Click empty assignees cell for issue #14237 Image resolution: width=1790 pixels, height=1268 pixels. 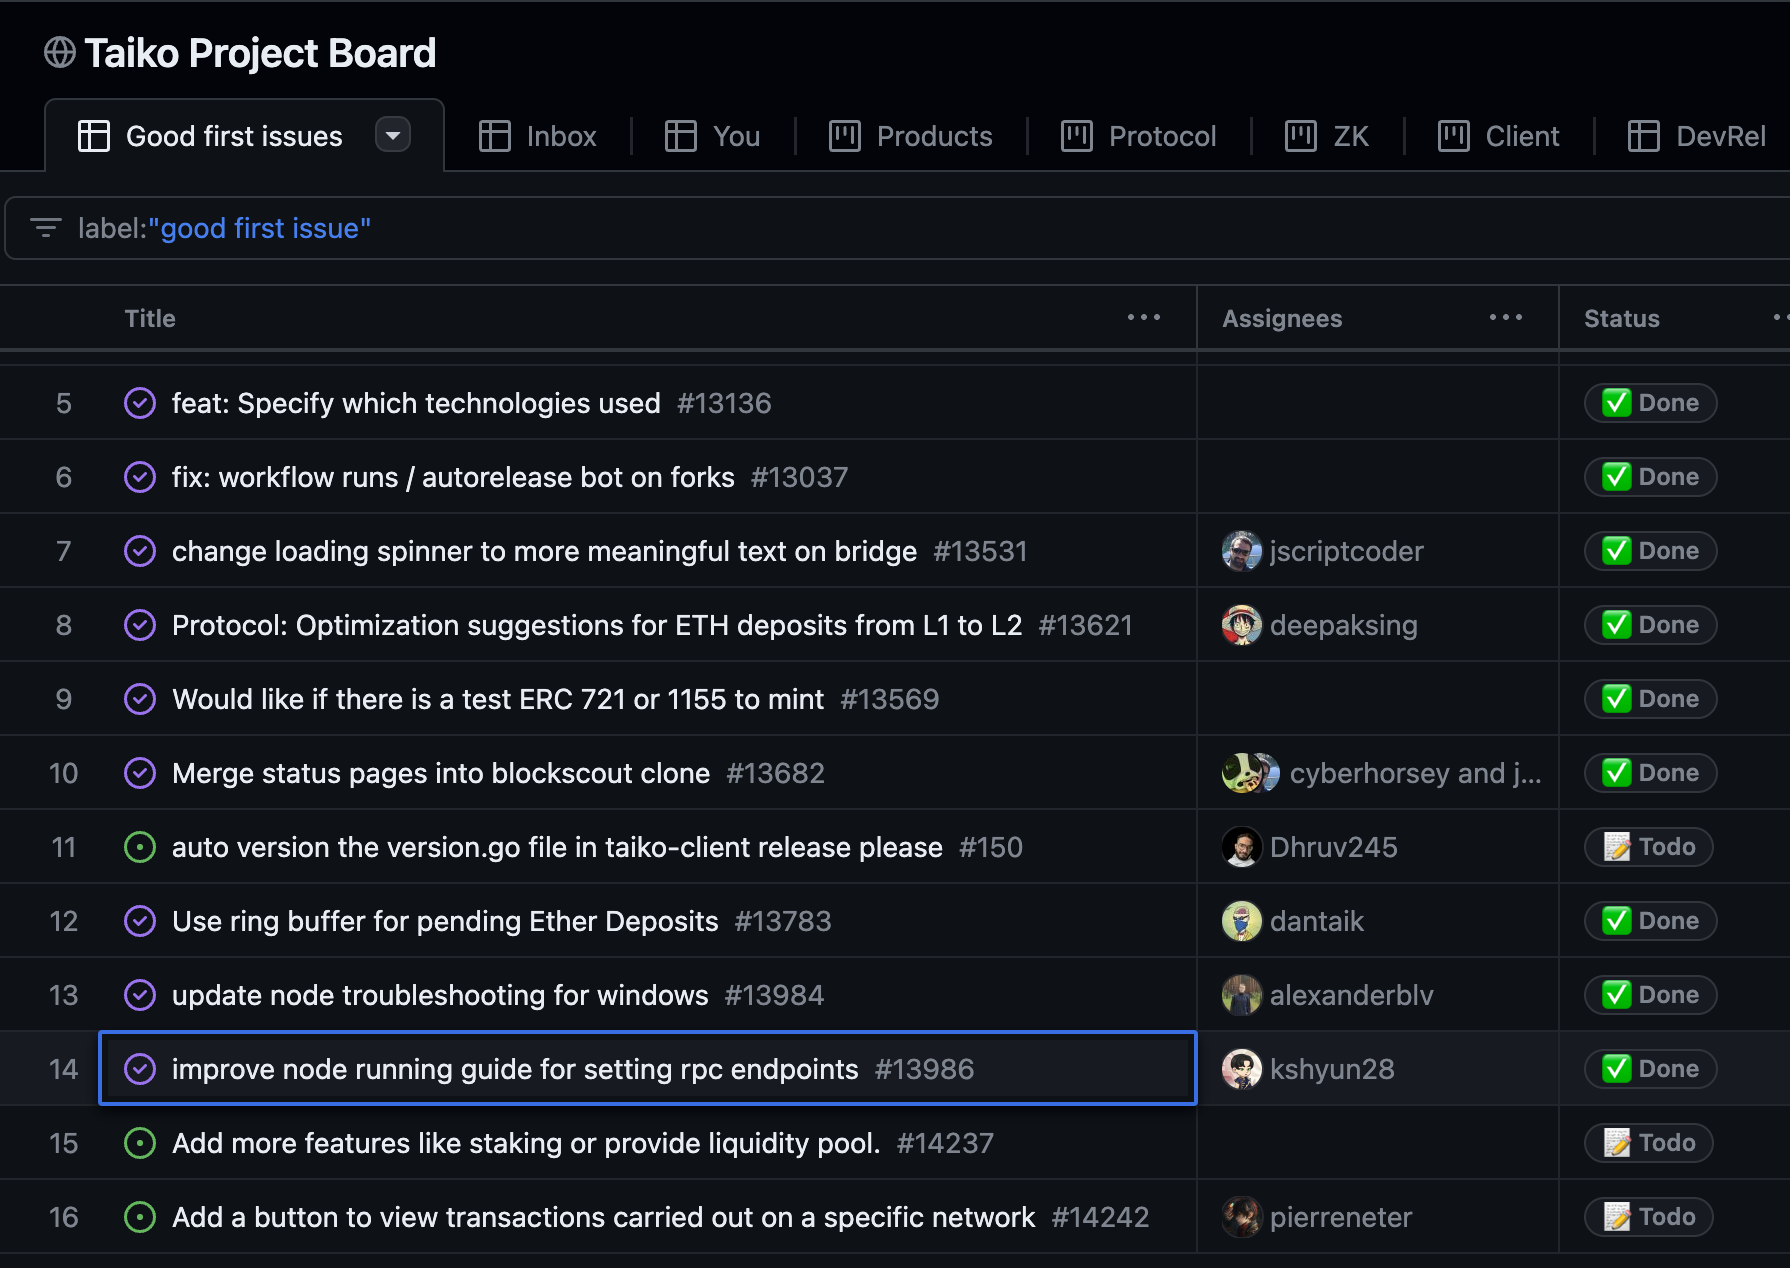pos(1378,1143)
